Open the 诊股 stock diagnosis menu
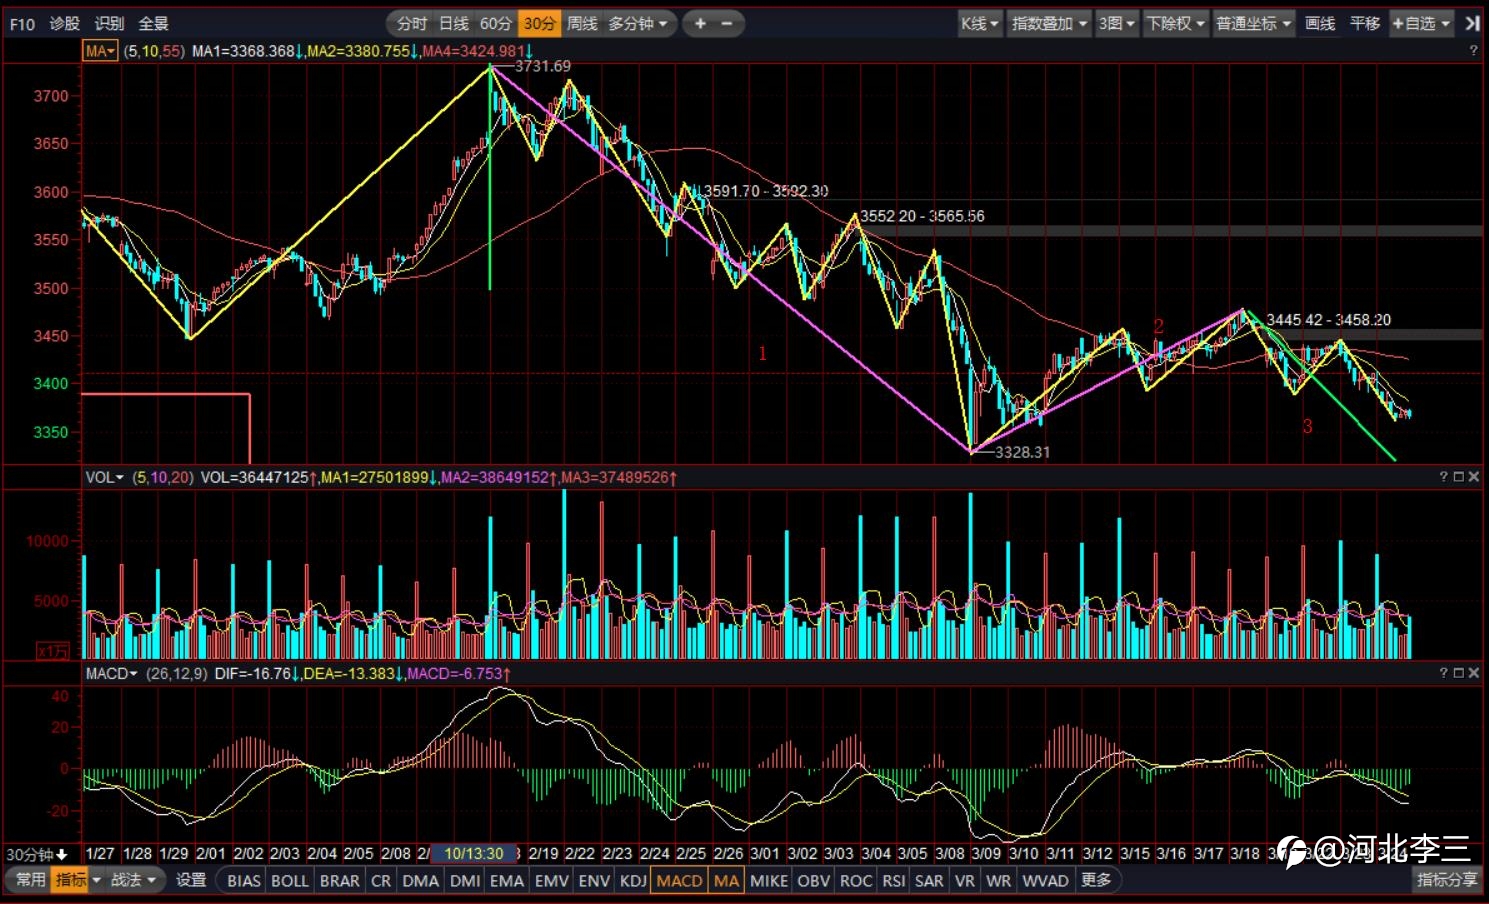 click(65, 23)
